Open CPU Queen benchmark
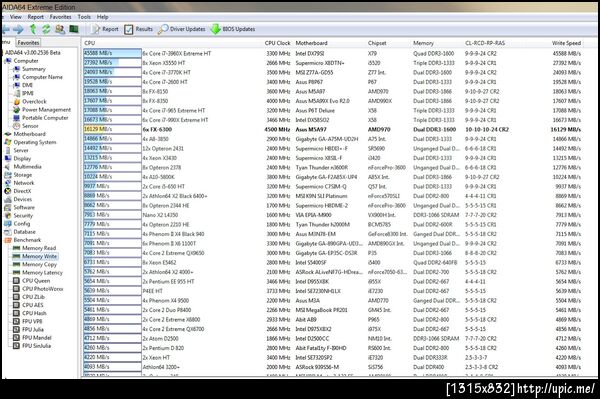 [x=36, y=280]
